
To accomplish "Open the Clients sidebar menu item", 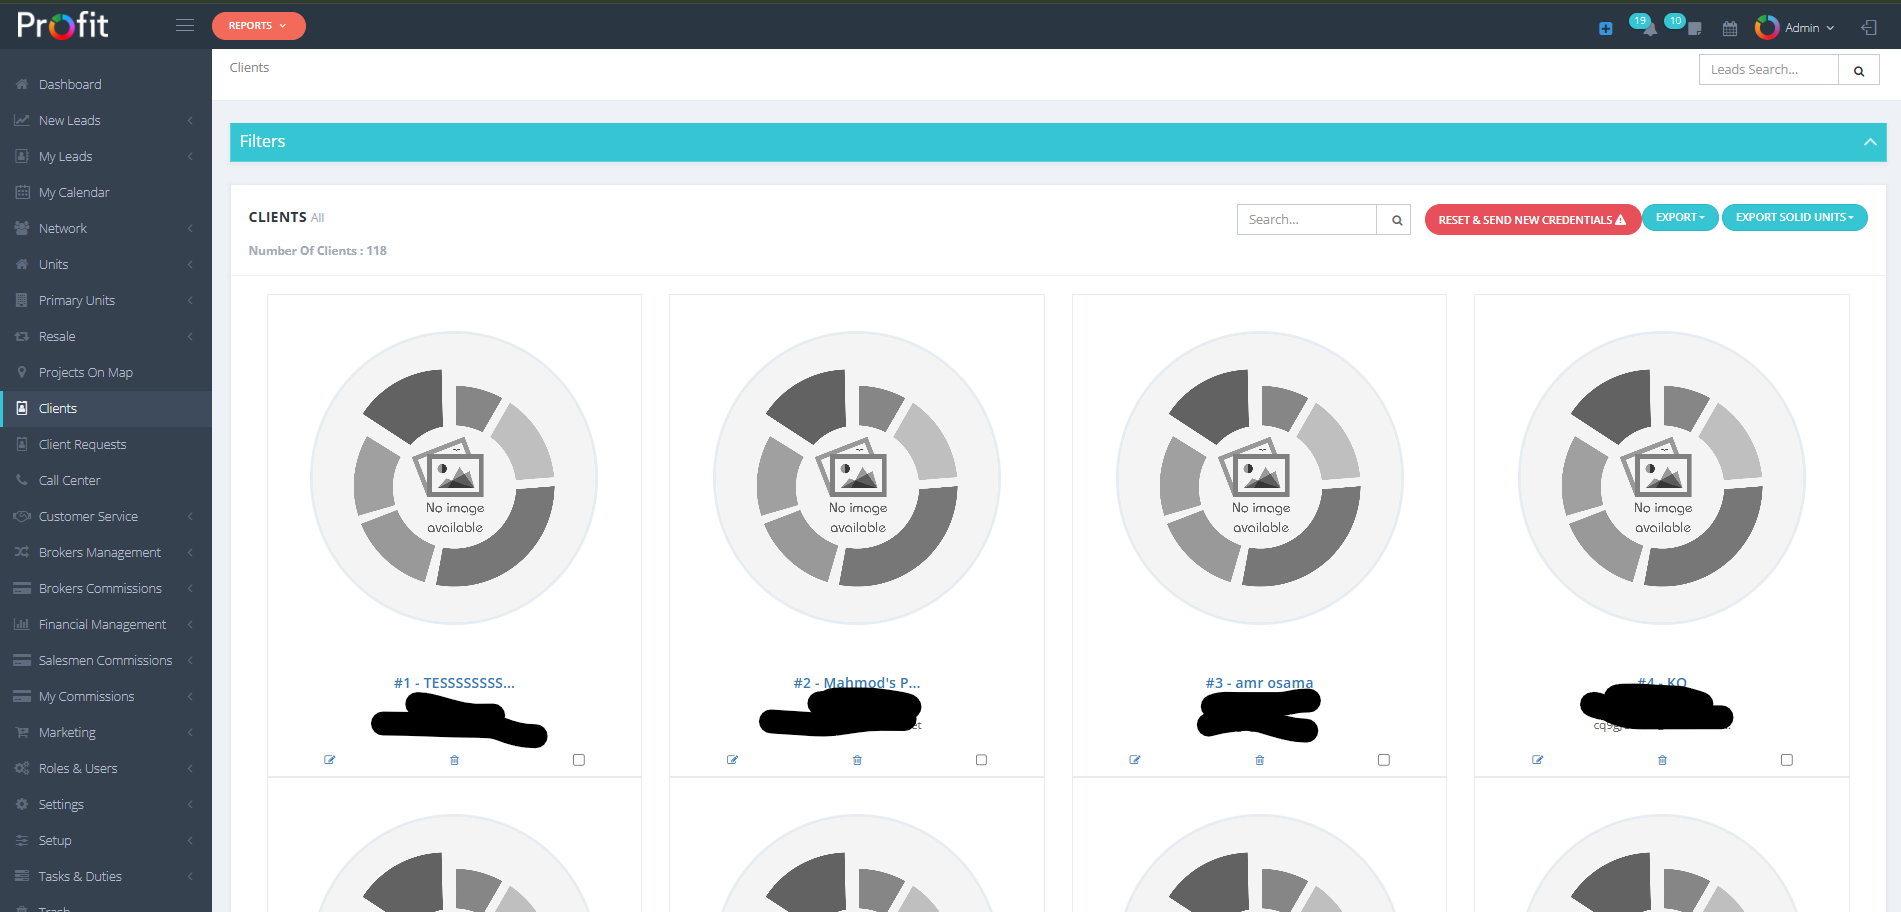I will coord(57,408).
